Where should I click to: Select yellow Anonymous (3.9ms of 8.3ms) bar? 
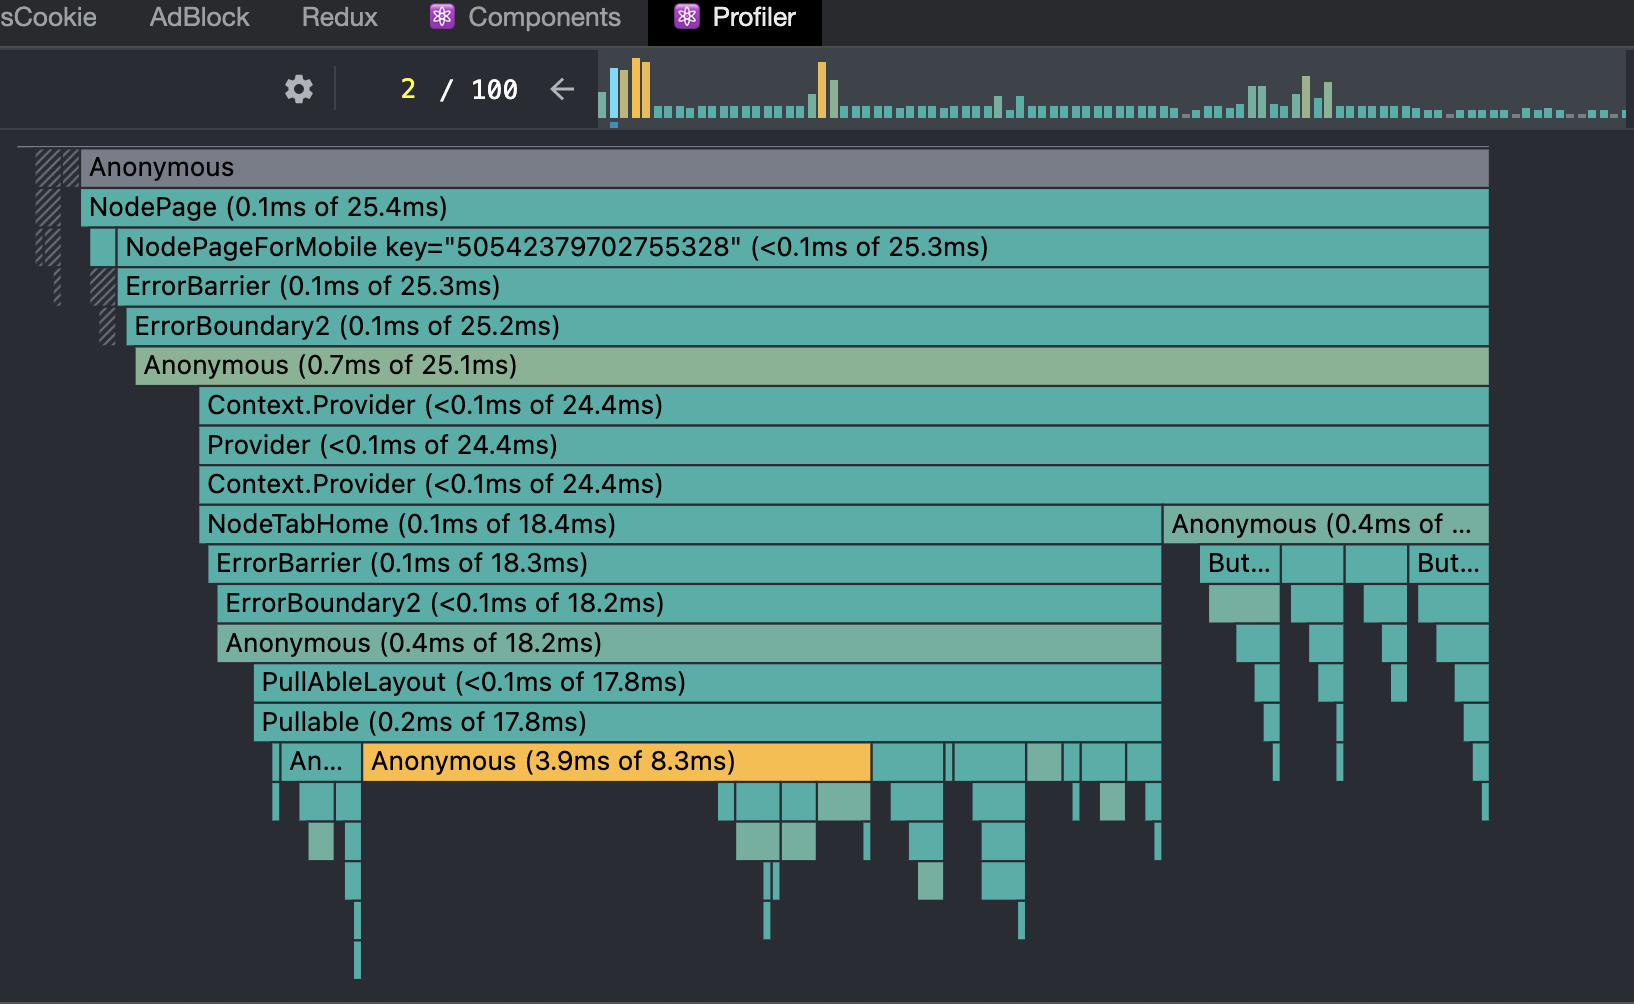pyautogui.click(x=616, y=761)
